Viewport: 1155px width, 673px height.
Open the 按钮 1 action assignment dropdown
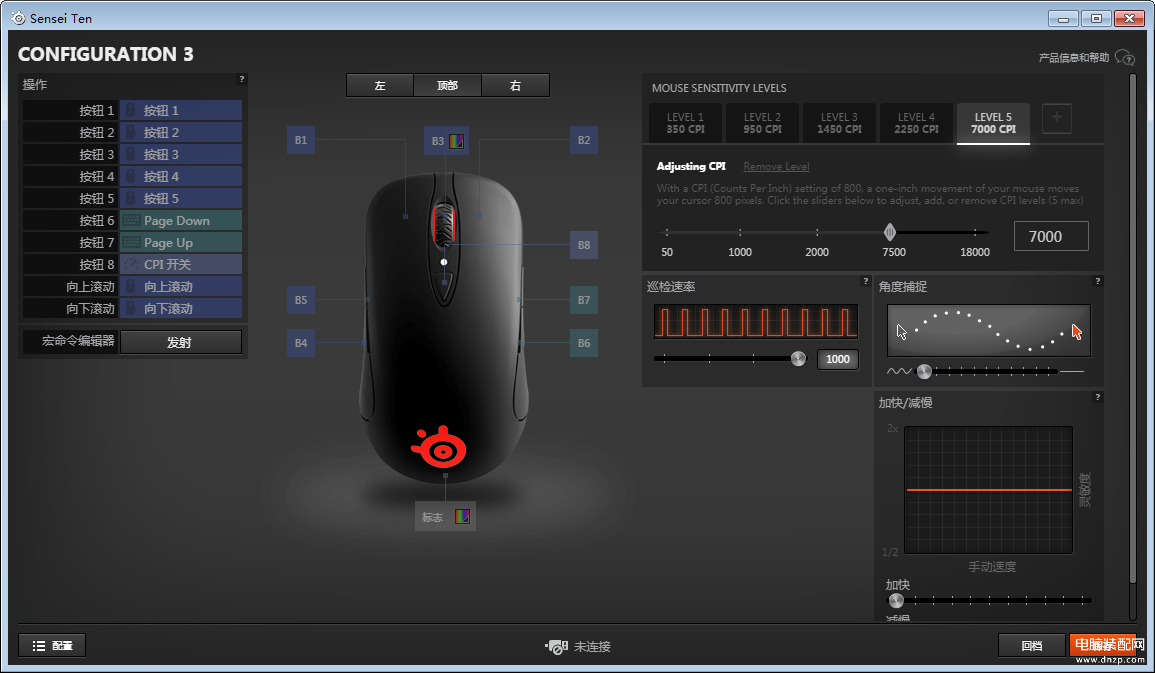tap(181, 110)
